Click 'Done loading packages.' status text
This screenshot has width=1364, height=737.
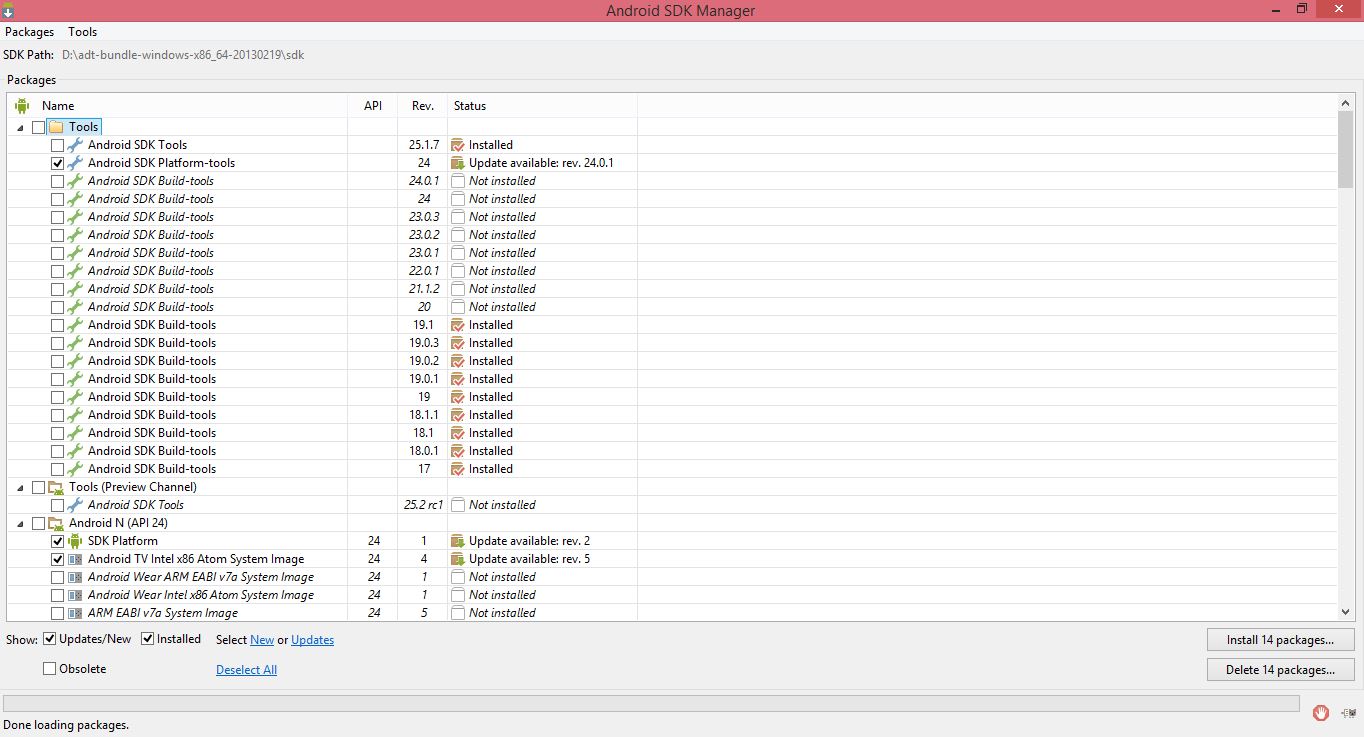point(66,725)
